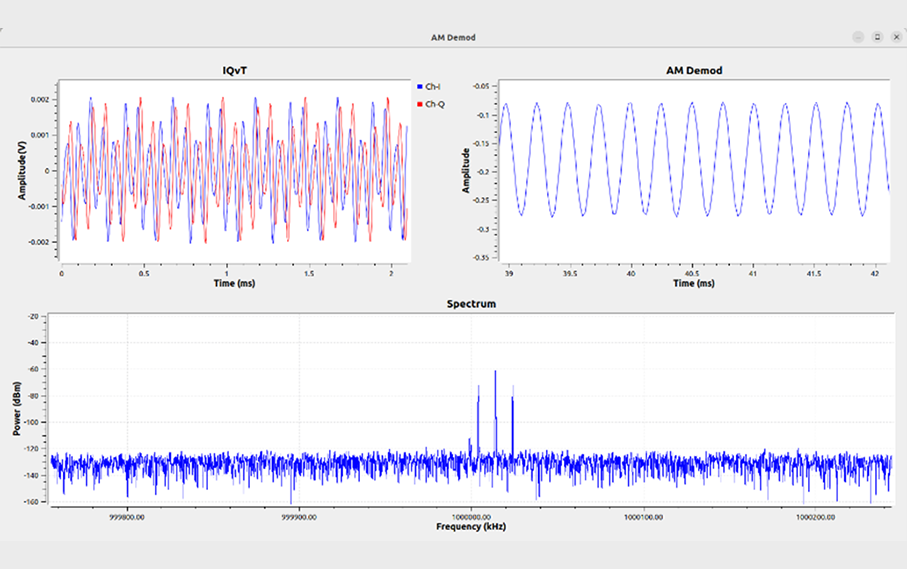This screenshot has width=907, height=569.
Task: Click the AM Demod window title bar text
Action: 453,37
